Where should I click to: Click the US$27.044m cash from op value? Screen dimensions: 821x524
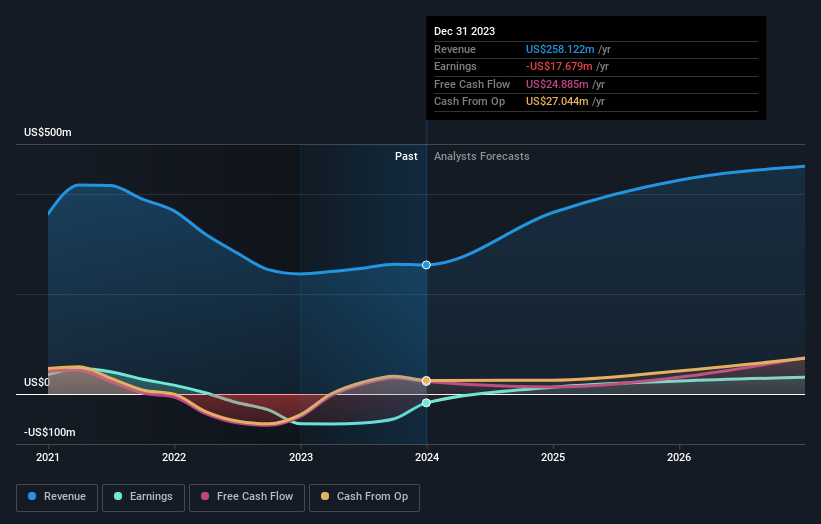click(557, 102)
